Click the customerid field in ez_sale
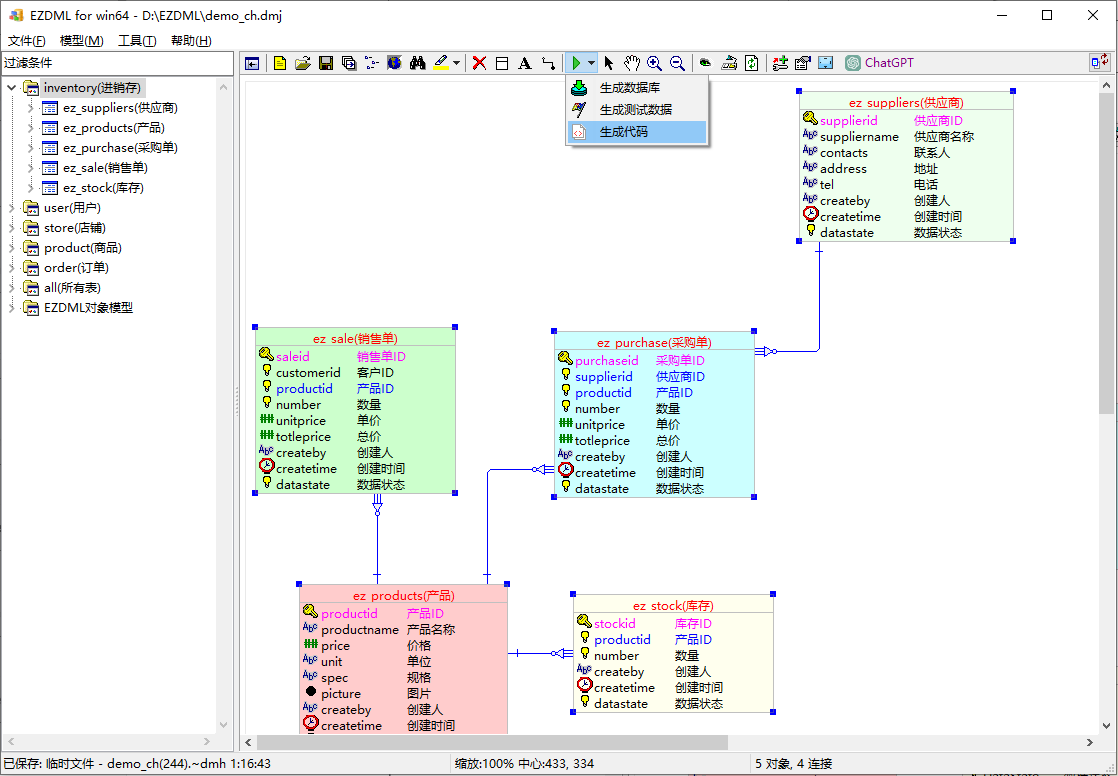The image size is (1118, 776). coord(308,372)
